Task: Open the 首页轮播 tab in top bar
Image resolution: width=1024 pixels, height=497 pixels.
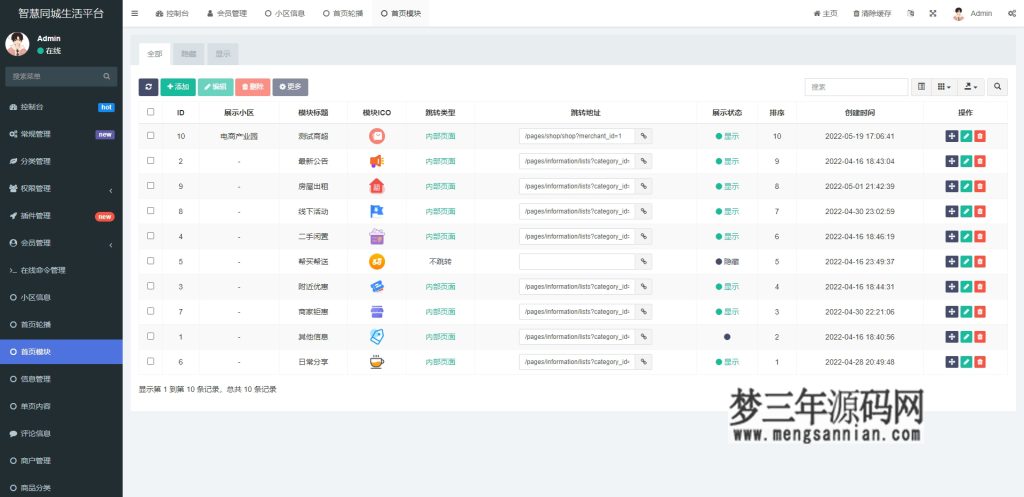Action: pyautogui.click(x=343, y=13)
